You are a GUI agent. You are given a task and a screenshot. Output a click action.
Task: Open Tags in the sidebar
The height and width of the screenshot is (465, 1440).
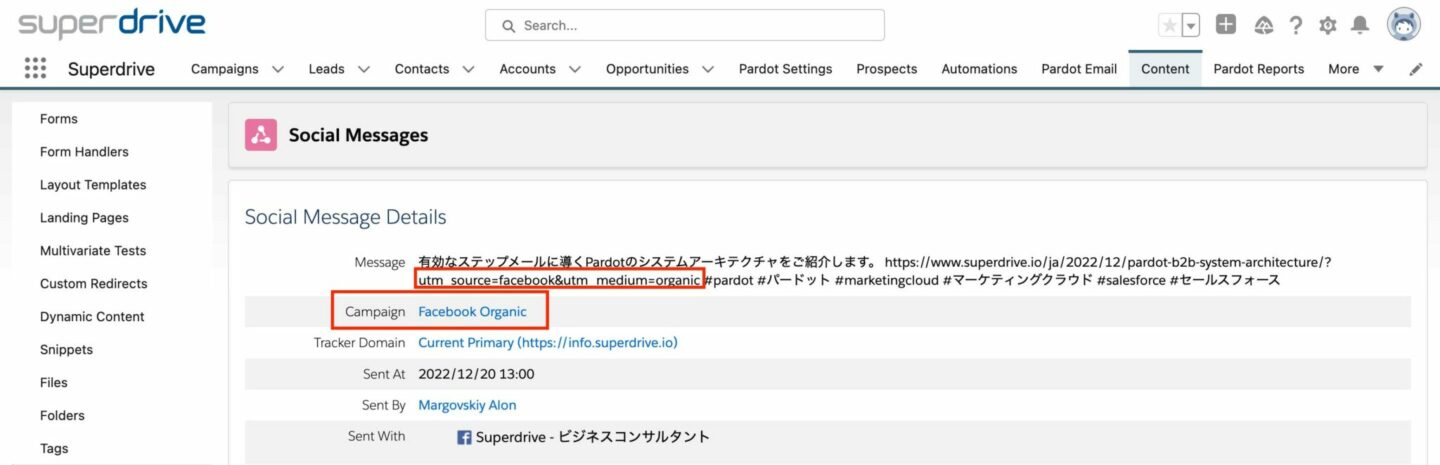pyautogui.click(x=56, y=449)
